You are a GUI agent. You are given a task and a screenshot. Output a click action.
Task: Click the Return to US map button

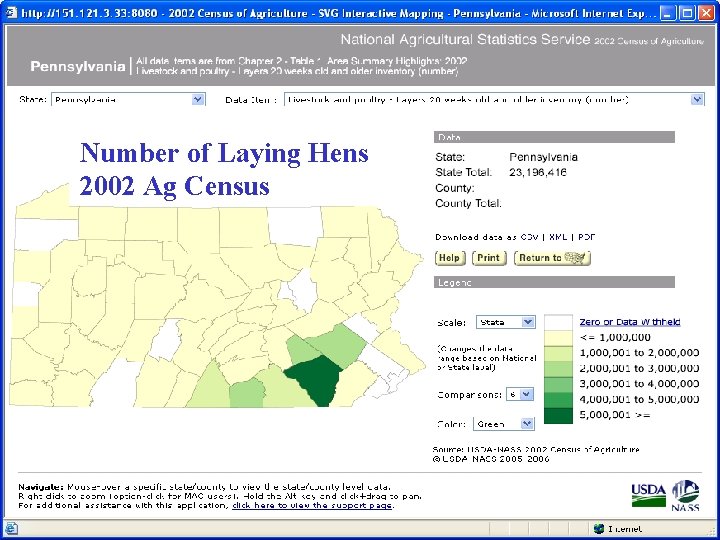coord(552,258)
